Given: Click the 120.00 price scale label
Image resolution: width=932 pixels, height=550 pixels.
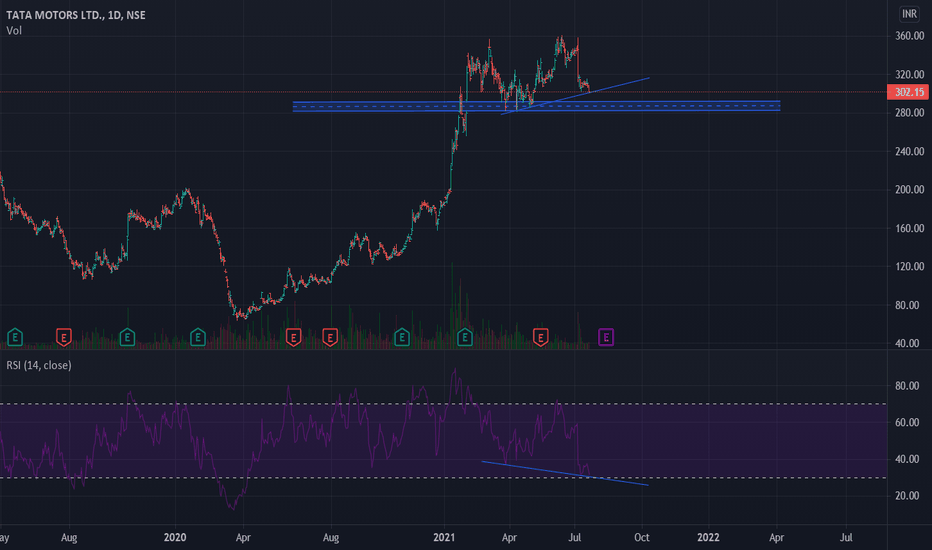Looking at the screenshot, I should (x=909, y=266).
